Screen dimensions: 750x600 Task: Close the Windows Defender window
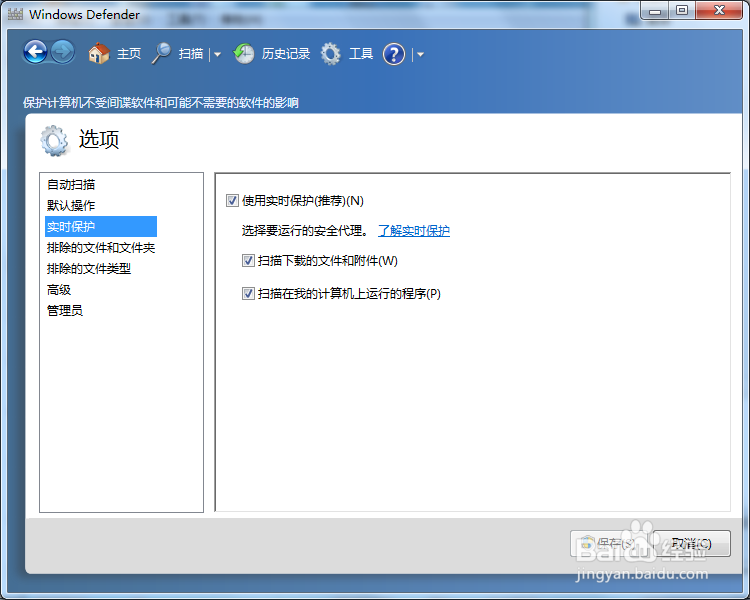[x=719, y=11]
